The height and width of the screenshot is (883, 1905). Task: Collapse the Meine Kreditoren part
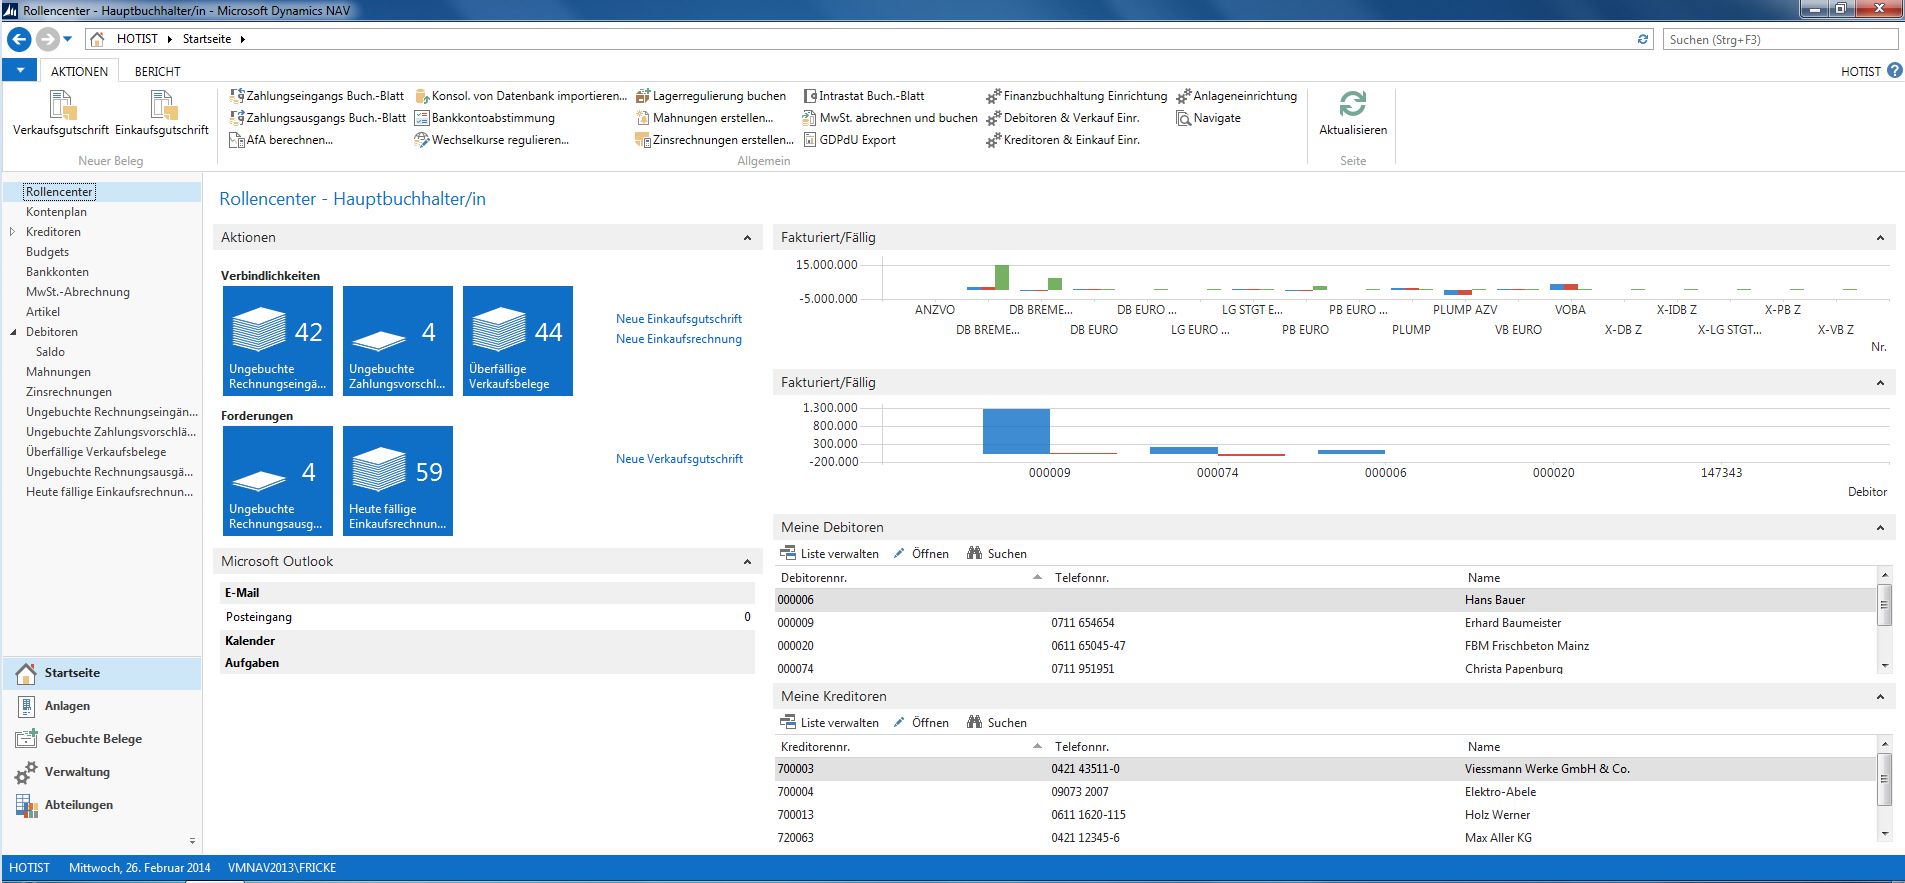(x=1880, y=697)
